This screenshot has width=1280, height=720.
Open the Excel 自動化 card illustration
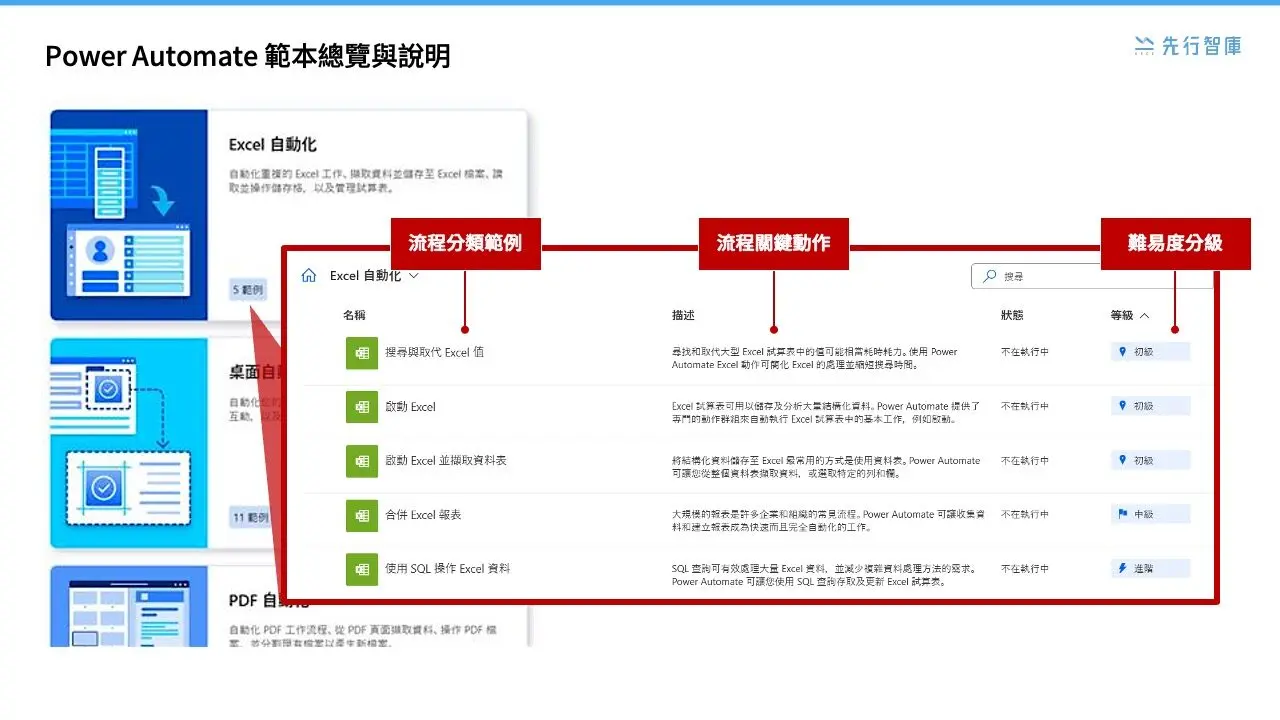click(129, 215)
